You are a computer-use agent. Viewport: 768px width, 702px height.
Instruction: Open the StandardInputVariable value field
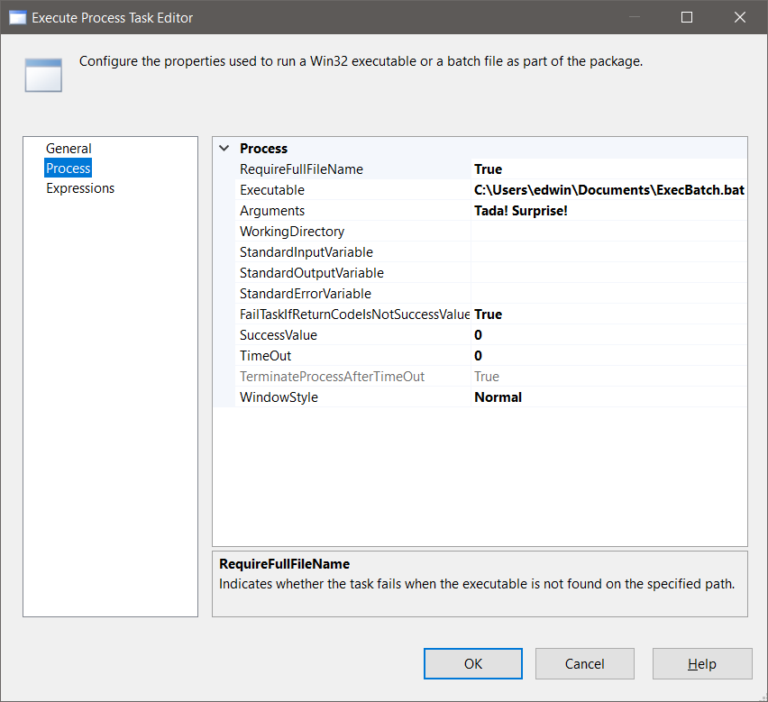609,252
